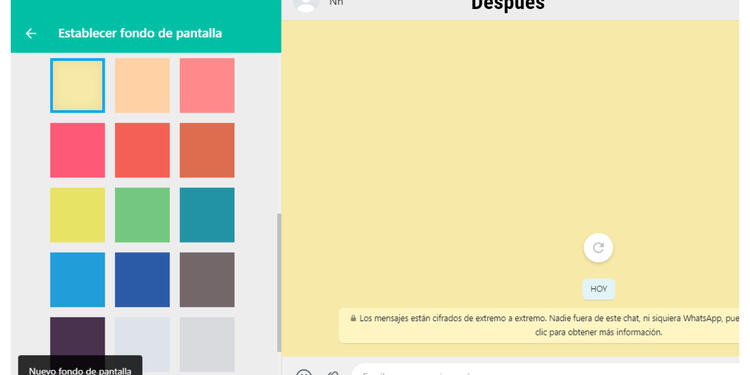Set the brownish gray wallpaper color
Viewport: 750px width, 375px height.
point(207,280)
